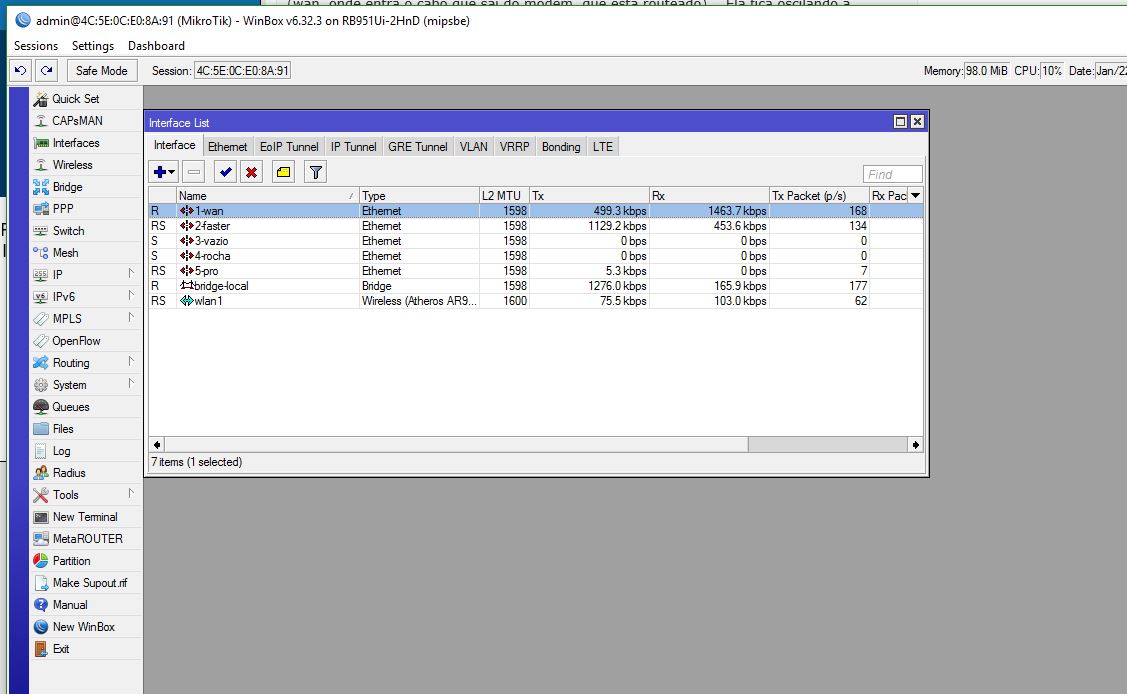
Task: Select the bridge-local interface row
Action: pyautogui.click(x=535, y=286)
